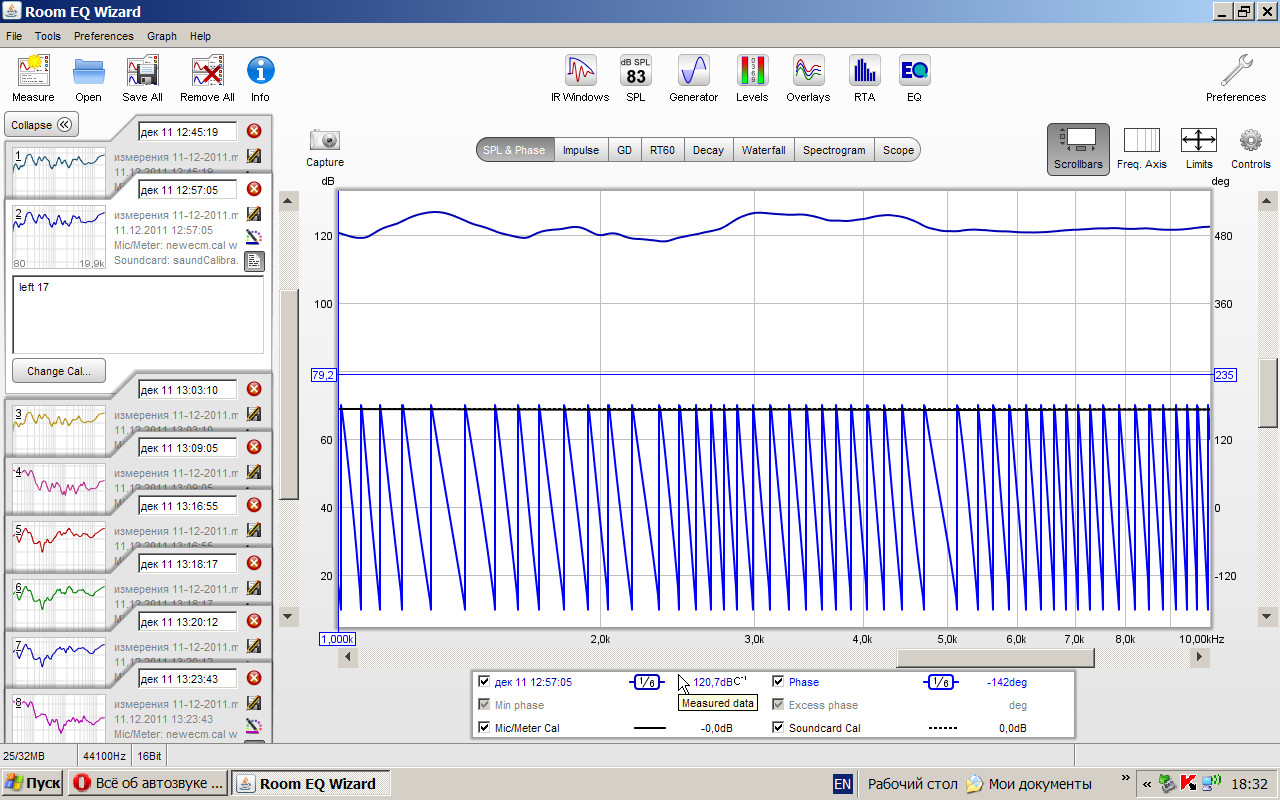Uncheck the Phase trace checkbox
The height and width of the screenshot is (800, 1280).
coord(778,682)
